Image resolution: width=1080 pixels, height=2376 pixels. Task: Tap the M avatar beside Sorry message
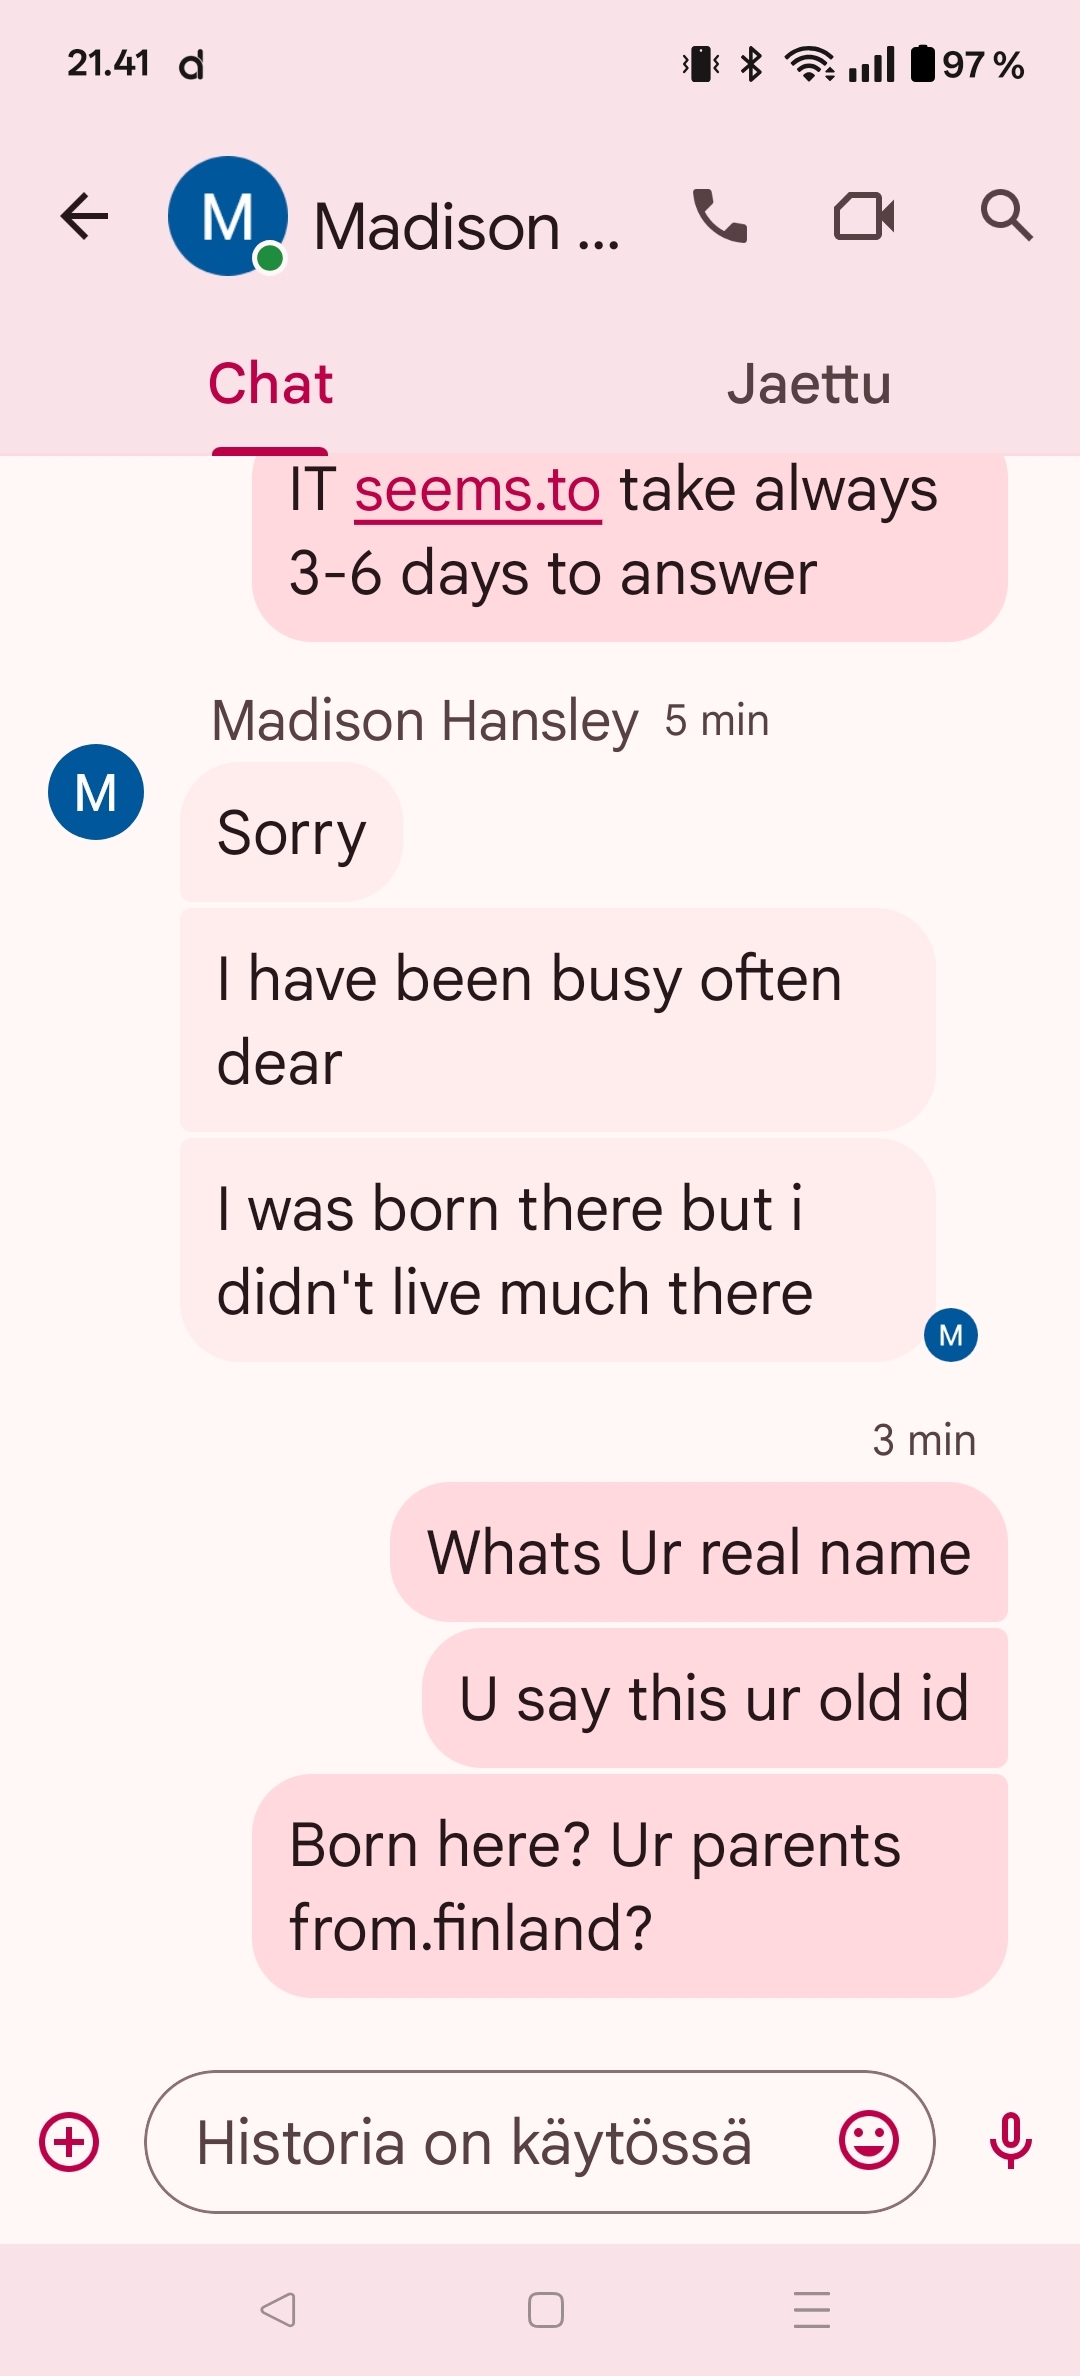point(96,792)
